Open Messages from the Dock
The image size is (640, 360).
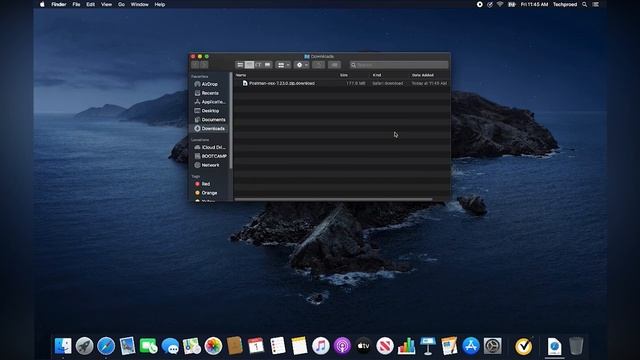click(x=170, y=346)
